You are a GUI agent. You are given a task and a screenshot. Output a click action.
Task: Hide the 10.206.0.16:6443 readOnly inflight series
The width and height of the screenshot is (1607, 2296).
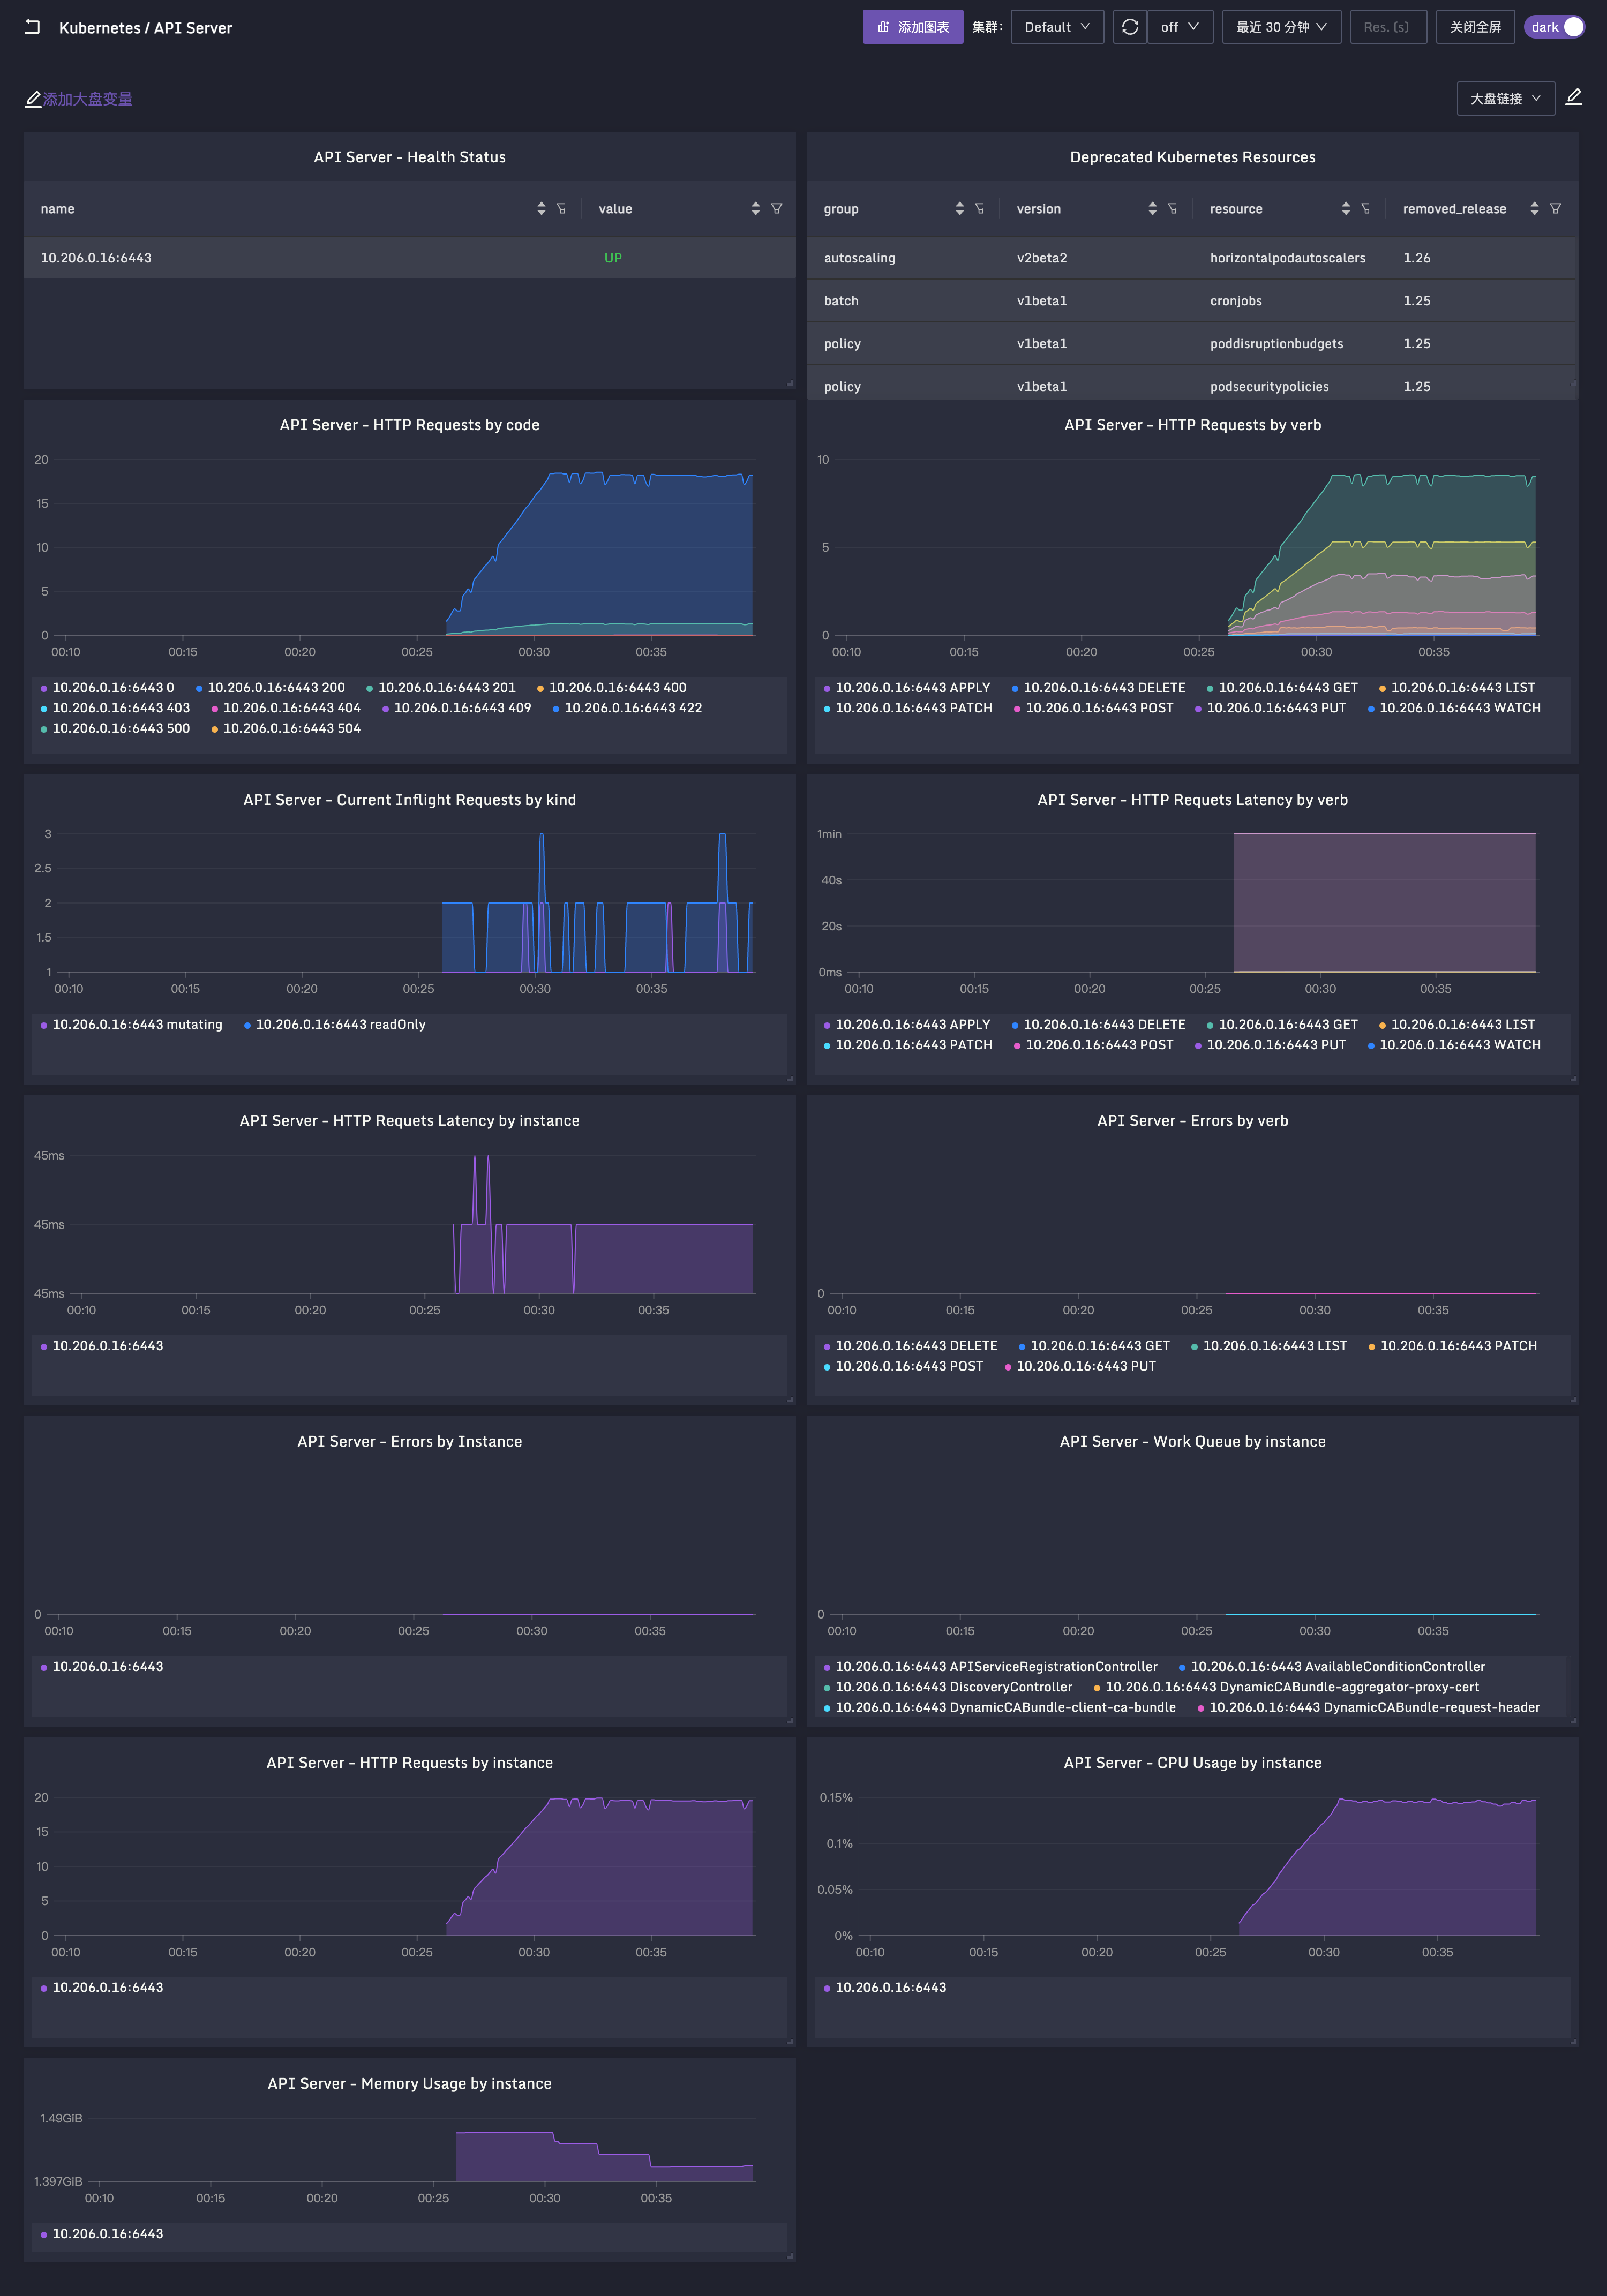(335, 1024)
